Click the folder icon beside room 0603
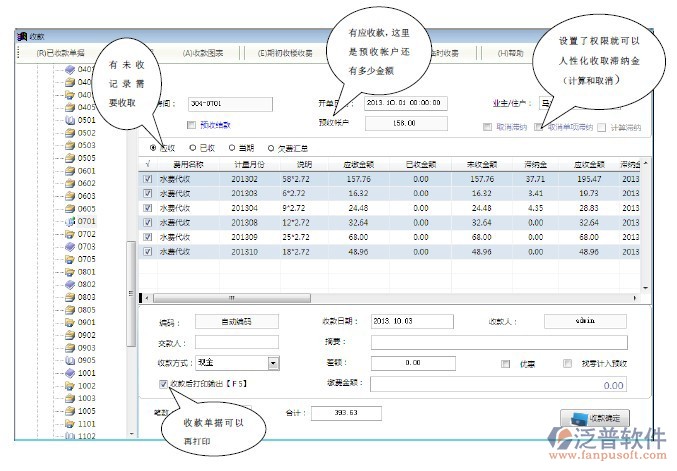This screenshot has height=471, width=677. point(70,196)
